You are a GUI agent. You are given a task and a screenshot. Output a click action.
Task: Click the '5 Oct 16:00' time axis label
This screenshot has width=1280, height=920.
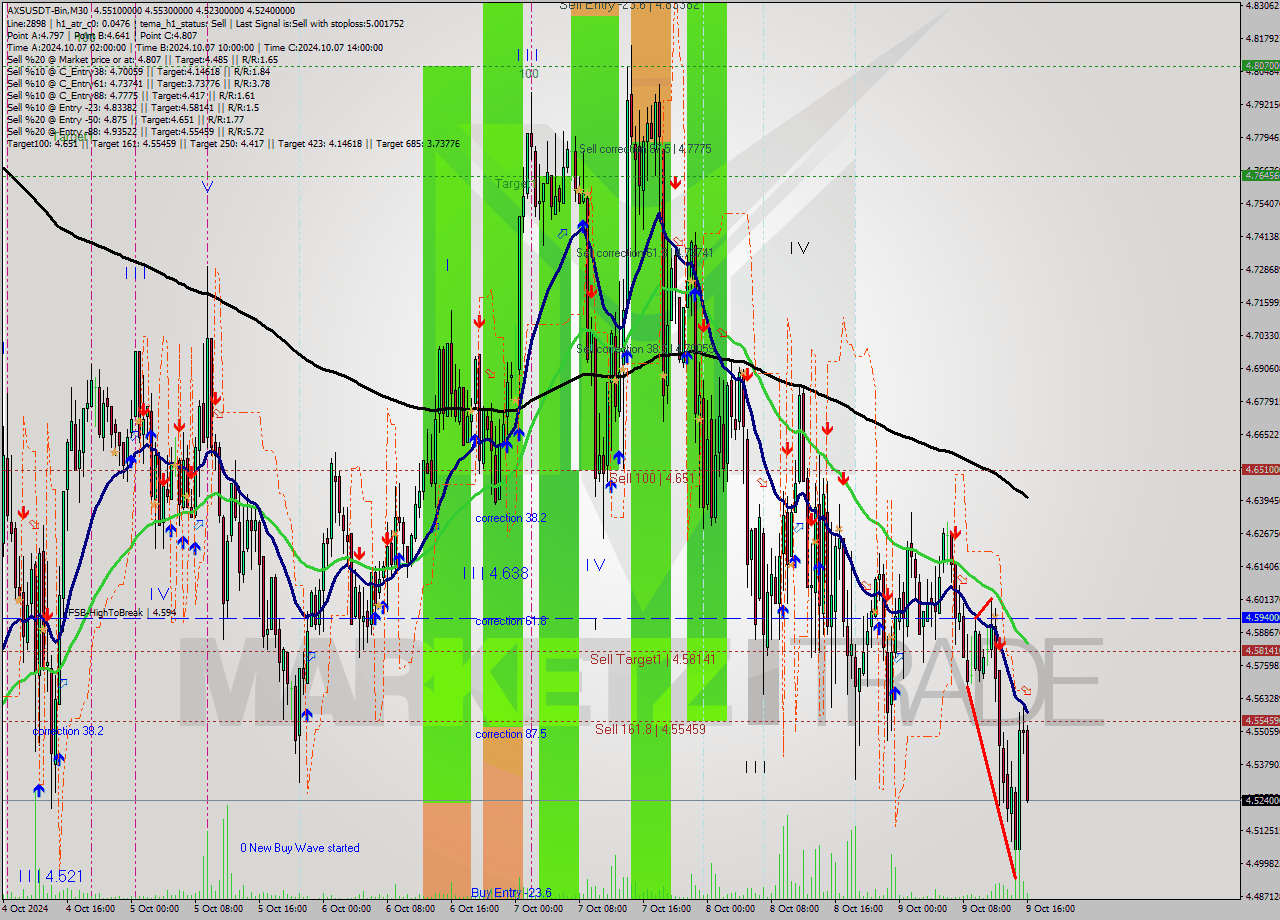point(282,909)
